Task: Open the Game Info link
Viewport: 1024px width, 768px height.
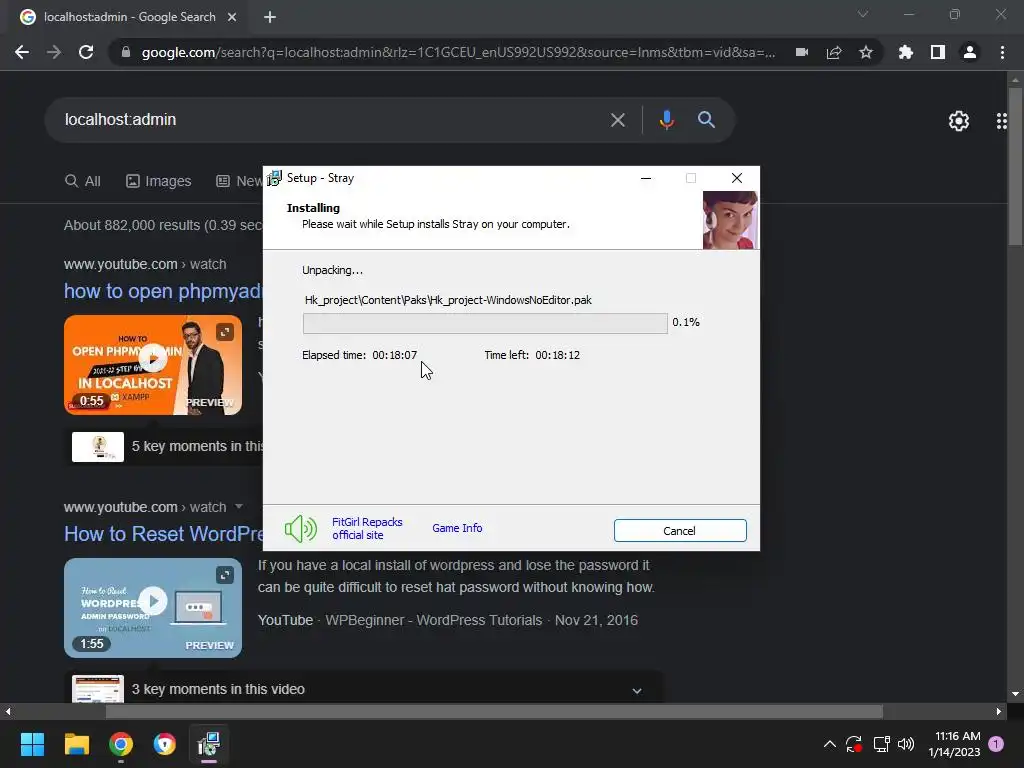Action: pyautogui.click(x=457, y=528)
